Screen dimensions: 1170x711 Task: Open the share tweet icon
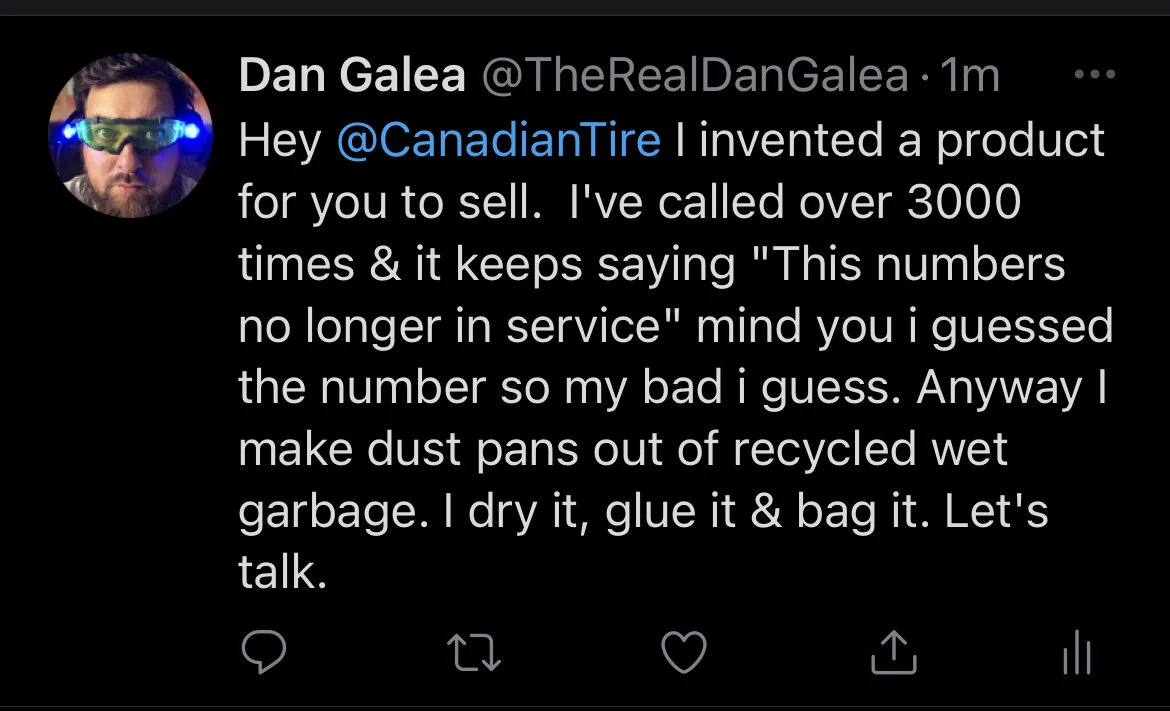point(893,651)
